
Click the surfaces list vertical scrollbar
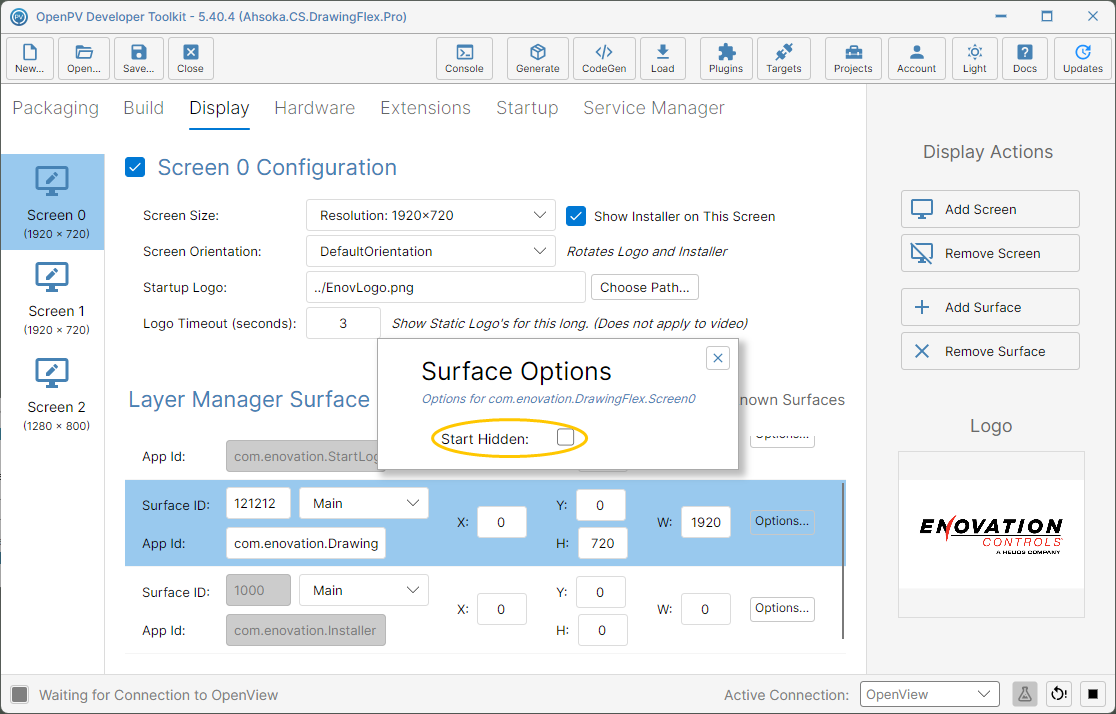click(x=844, y=561)
